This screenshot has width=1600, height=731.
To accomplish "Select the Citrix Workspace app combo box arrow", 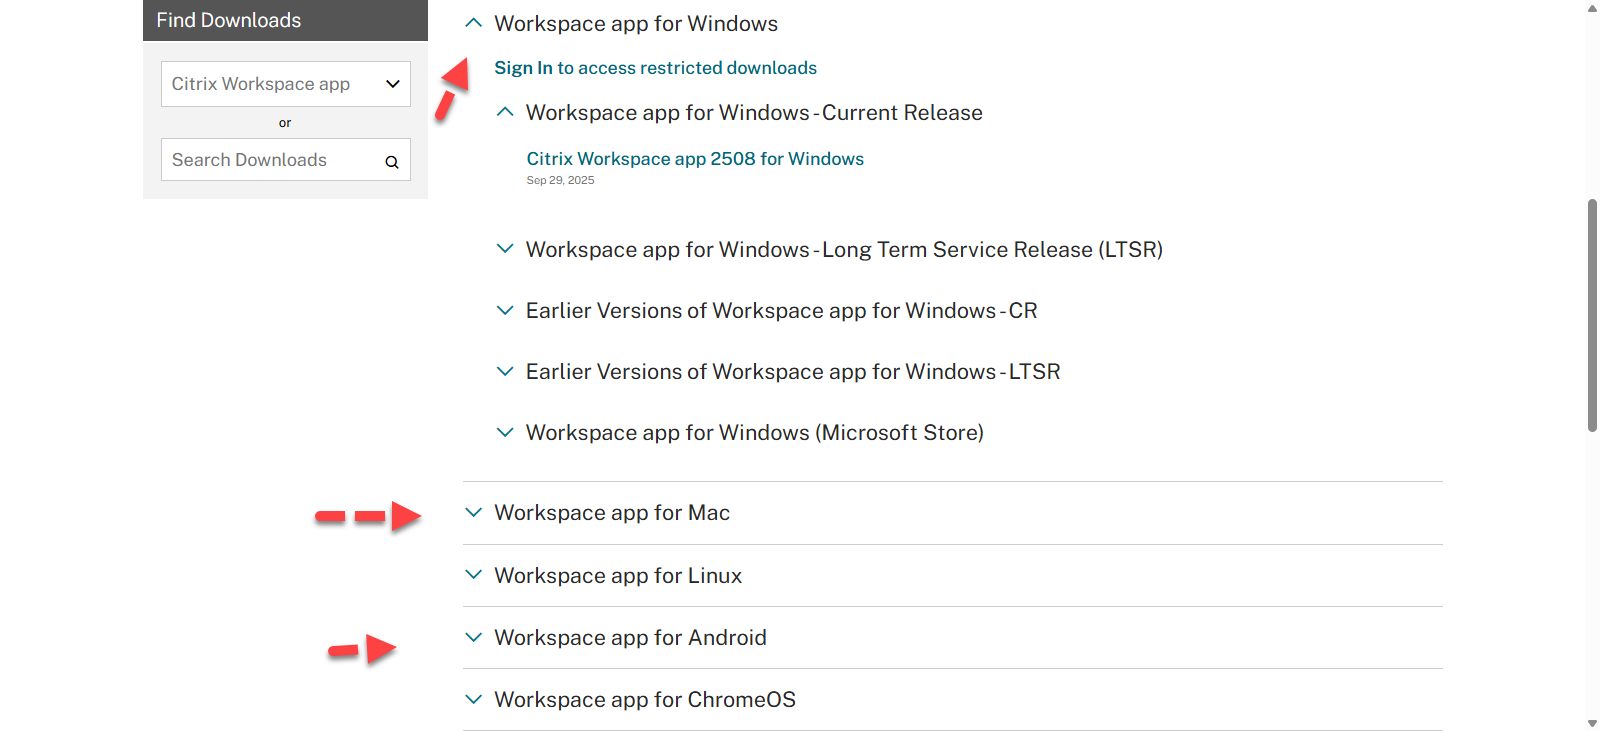I will pyautogui.click(x=393, y=84).
